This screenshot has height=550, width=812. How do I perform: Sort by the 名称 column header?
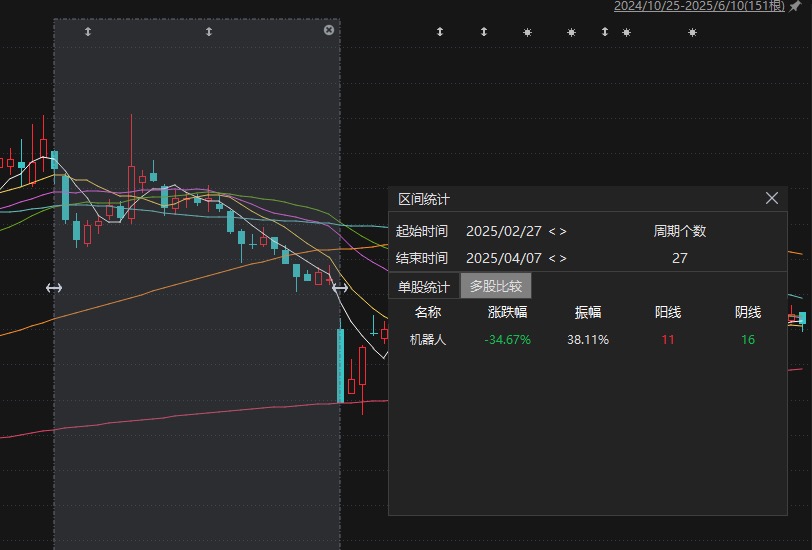pyautogui.click(x=428, y=312)
